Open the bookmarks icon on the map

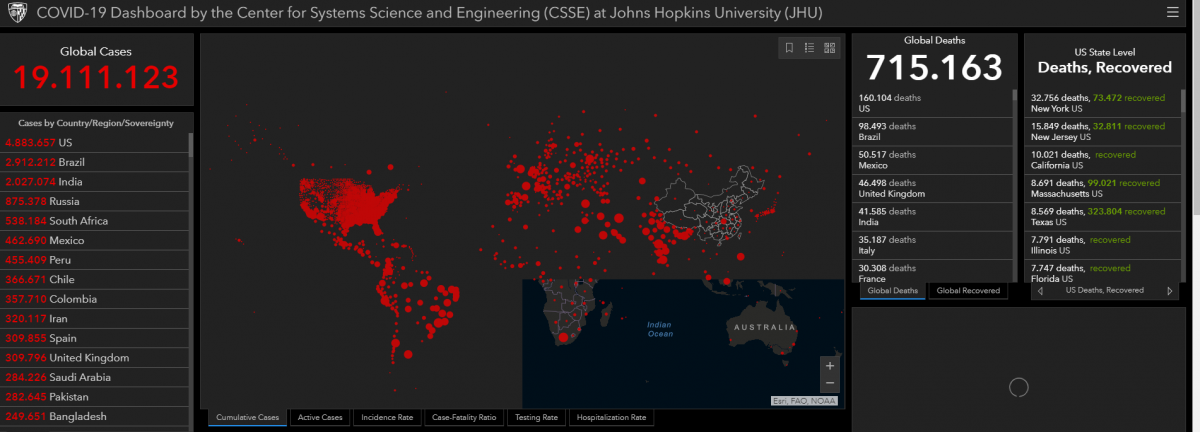point(789,48)
